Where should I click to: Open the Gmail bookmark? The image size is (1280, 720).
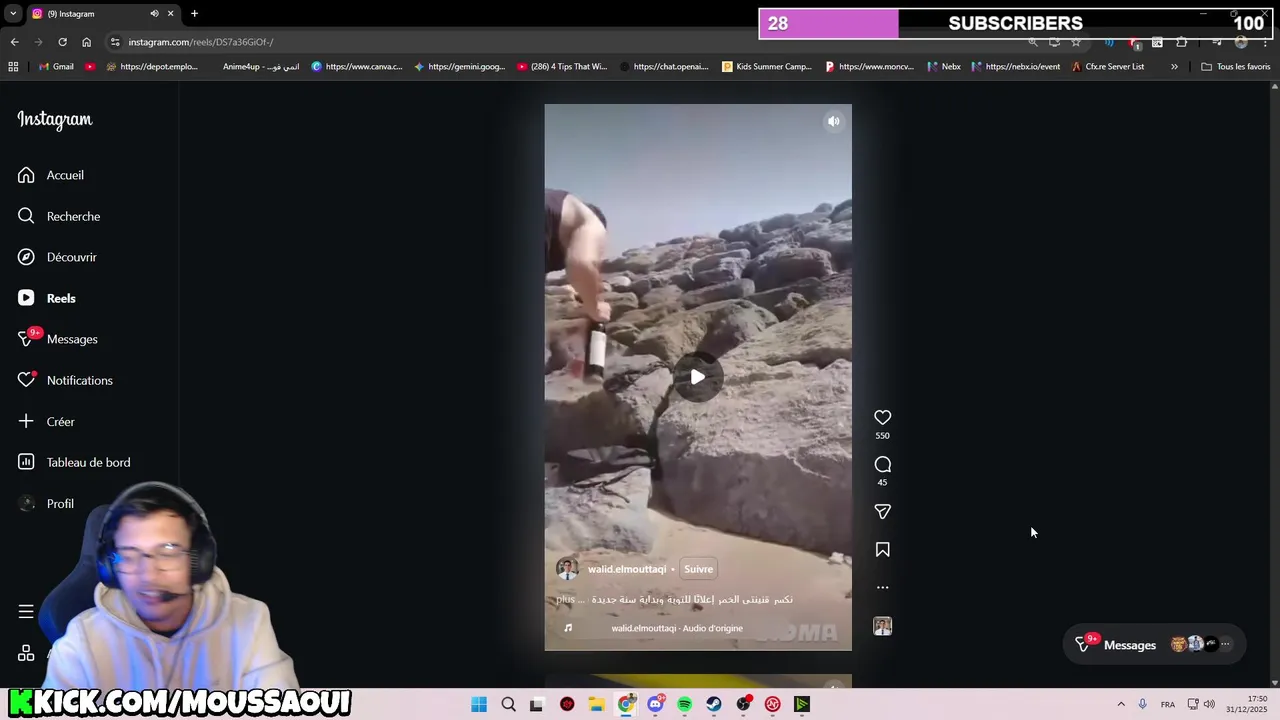pos(56,66)
